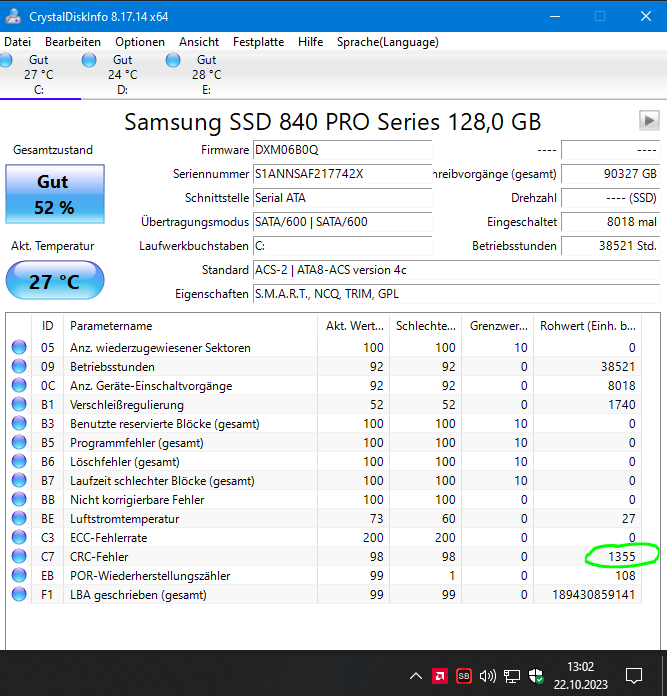Select the CRC-Fehler parameter name
The height and width of the screenshot is (696, 667).
tap(99, 557)
